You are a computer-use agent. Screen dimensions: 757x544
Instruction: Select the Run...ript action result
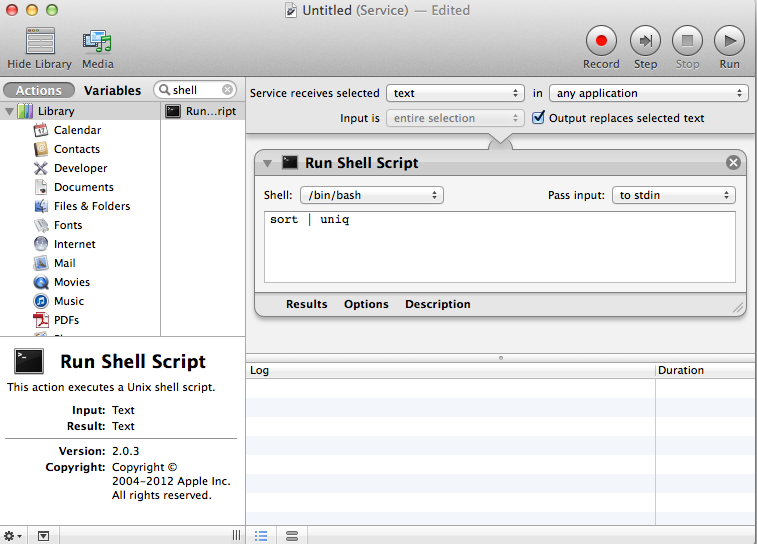pyautogui.click(x=203, y=111)
